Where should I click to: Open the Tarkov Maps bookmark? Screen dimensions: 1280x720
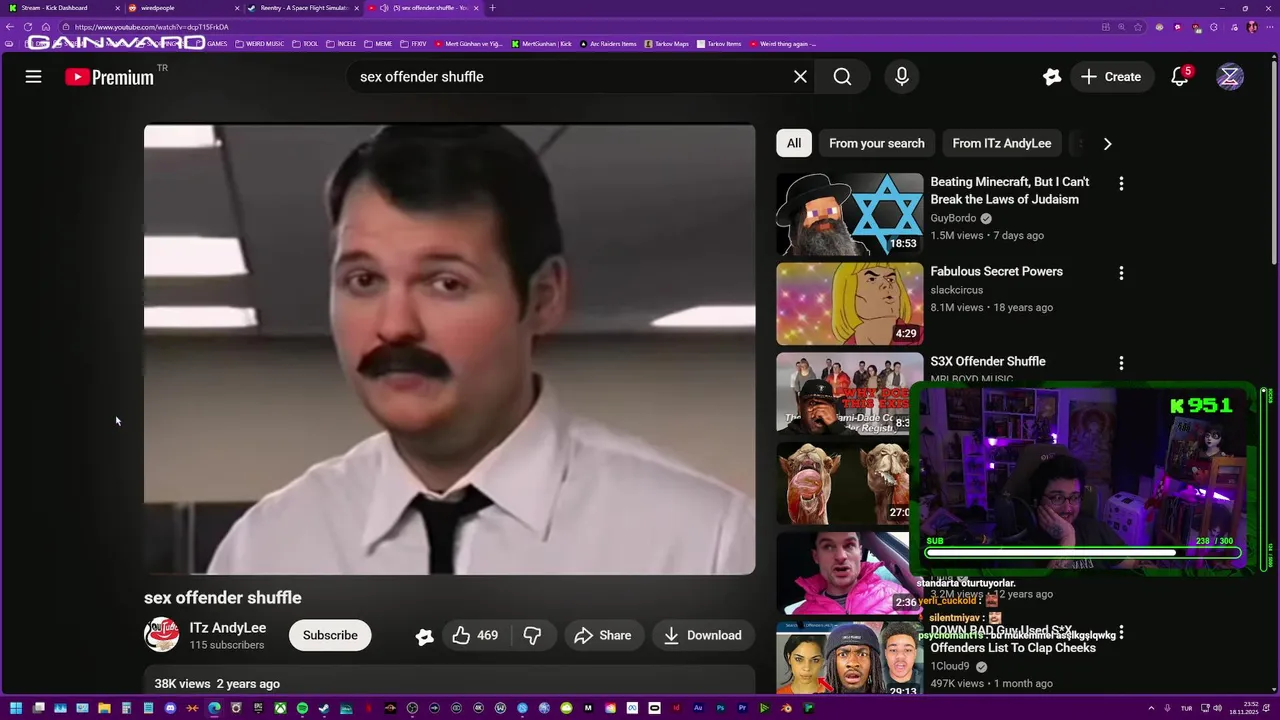pos(667,44)
